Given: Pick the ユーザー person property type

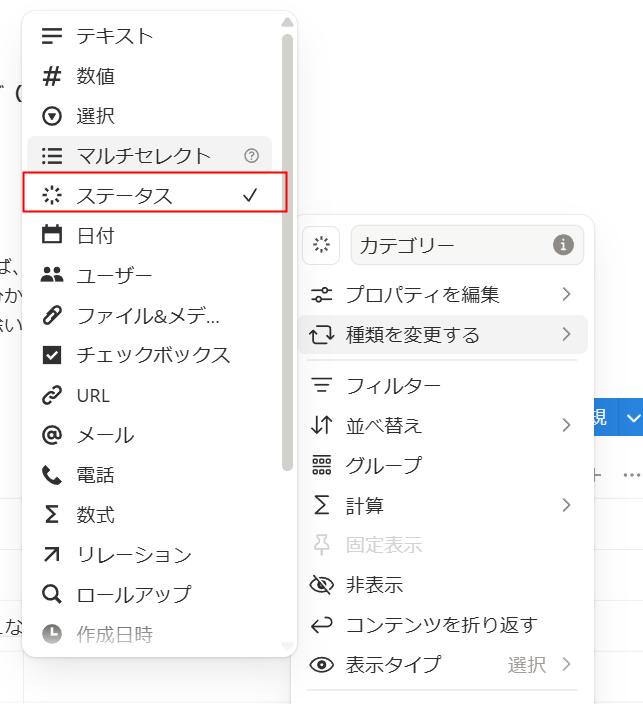Looking at the screenshot, I should 114,275.
